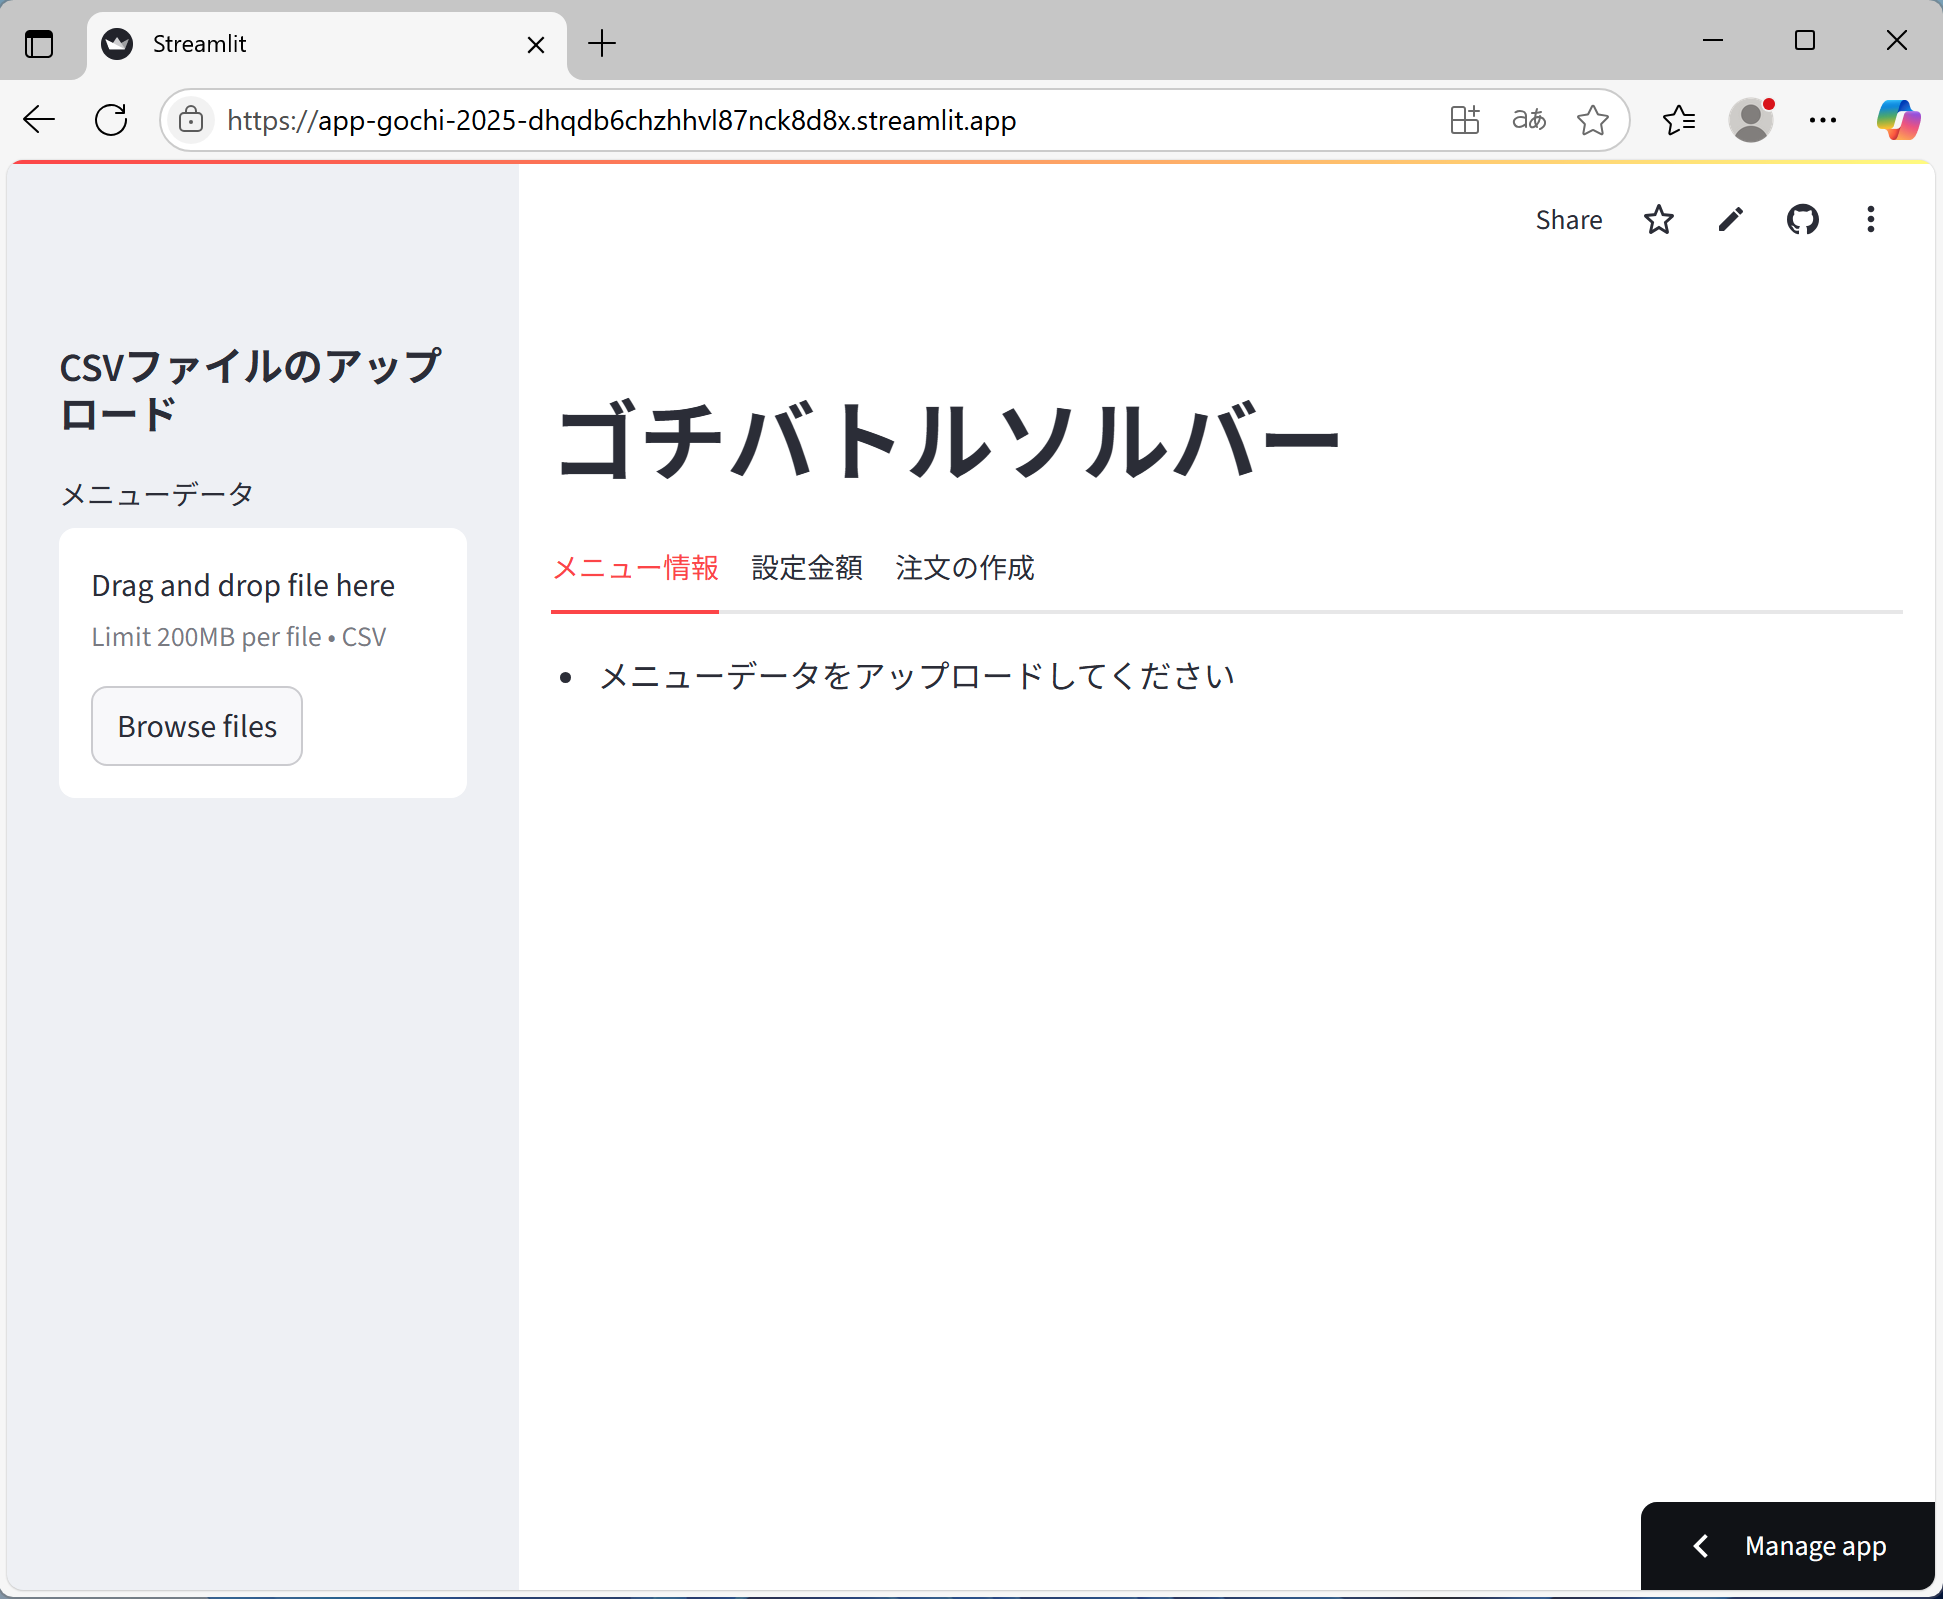Go back with the browser back arrow
The image size is (1943, 1599).
39,120
